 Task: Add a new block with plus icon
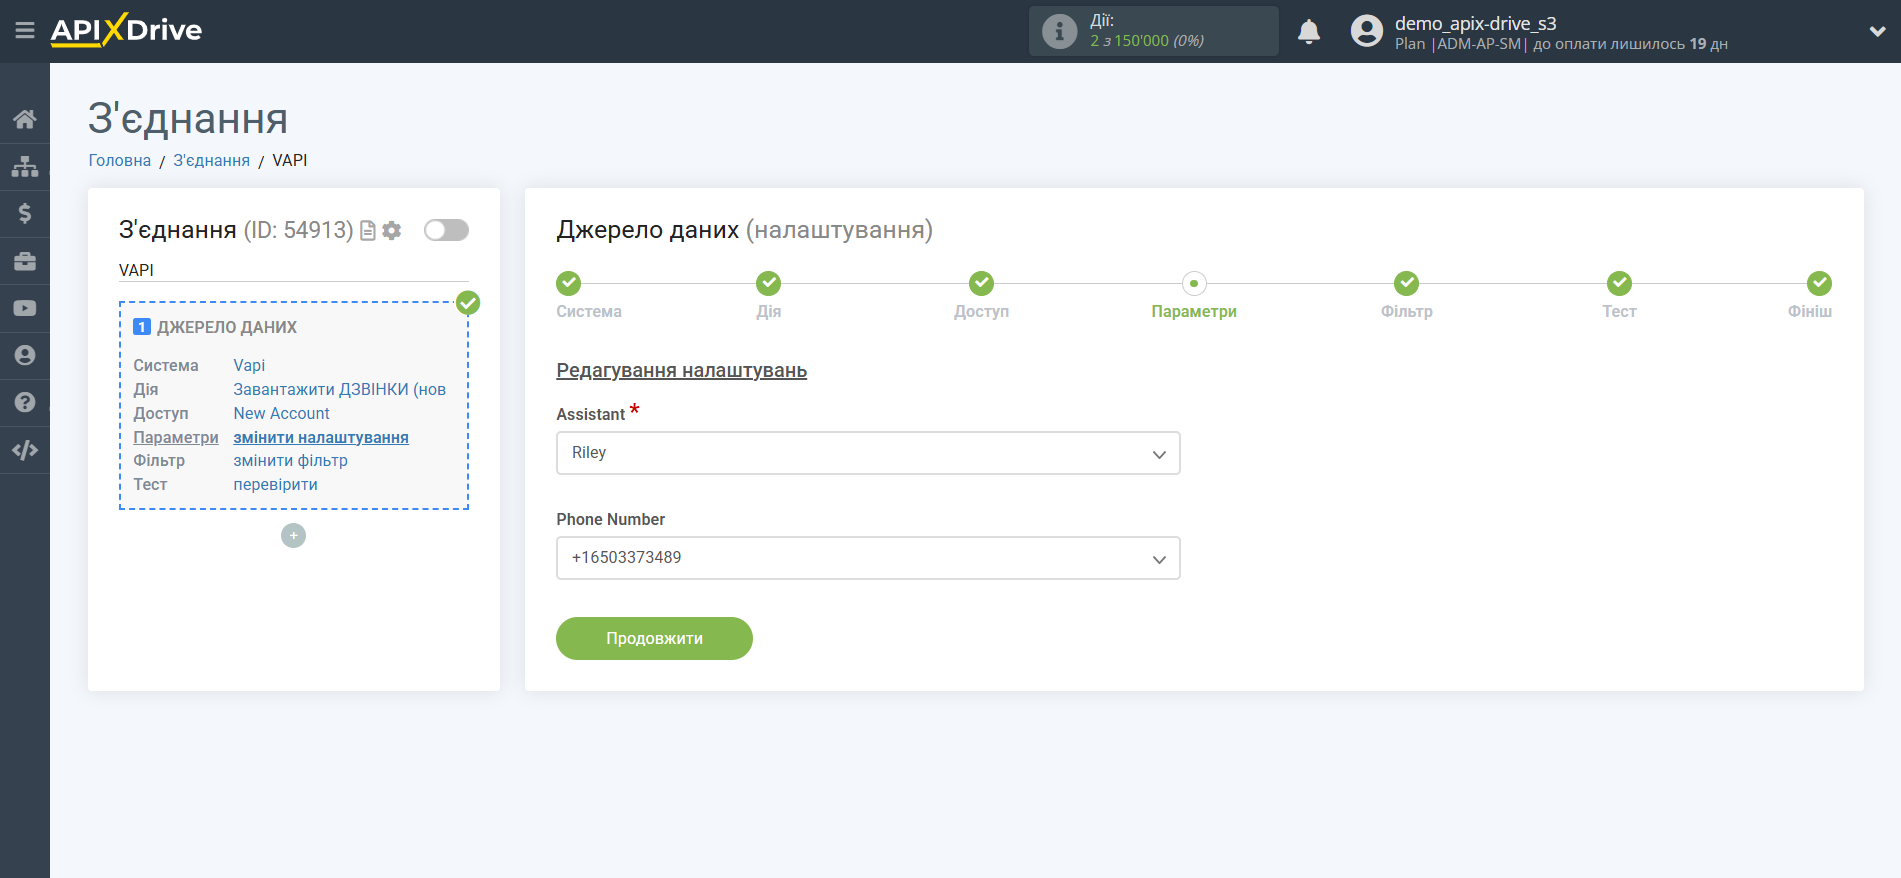coord(293,536)
